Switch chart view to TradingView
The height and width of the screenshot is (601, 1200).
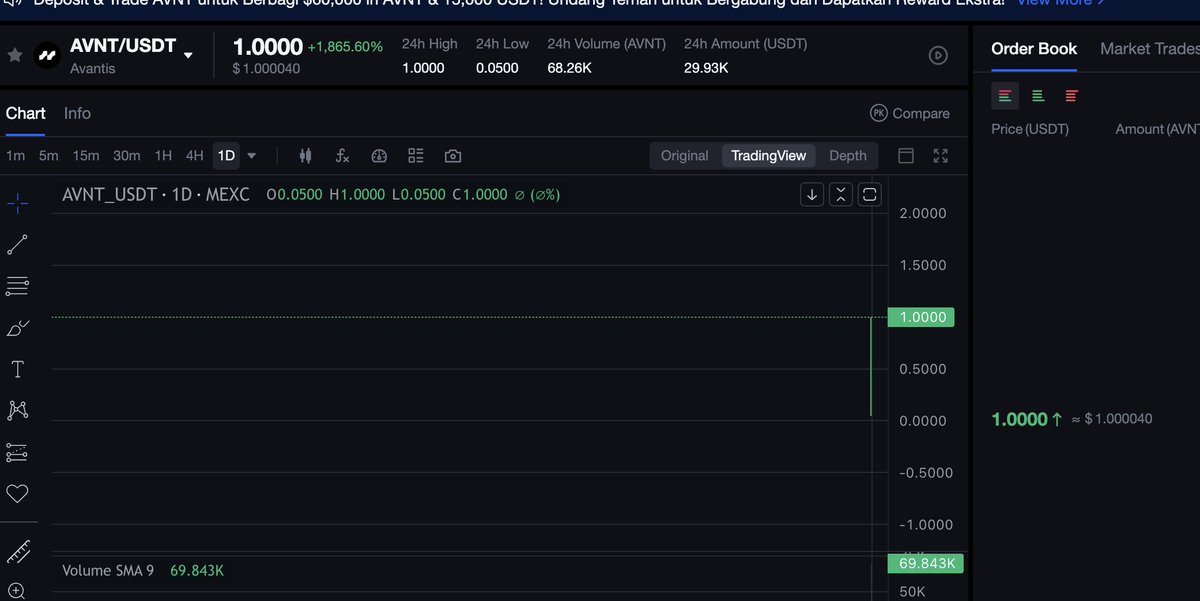click(x=768, y=156)
